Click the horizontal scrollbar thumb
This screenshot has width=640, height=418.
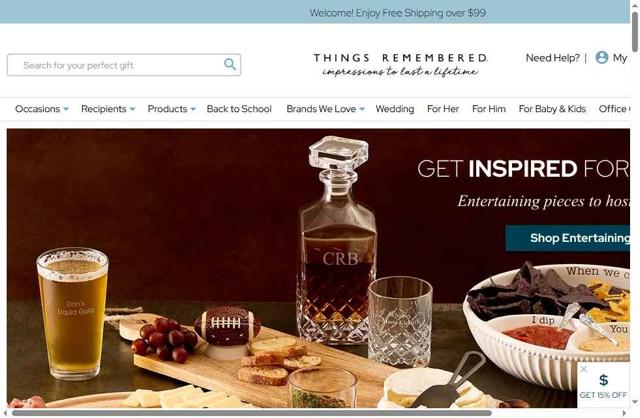[x=251, y=413]
